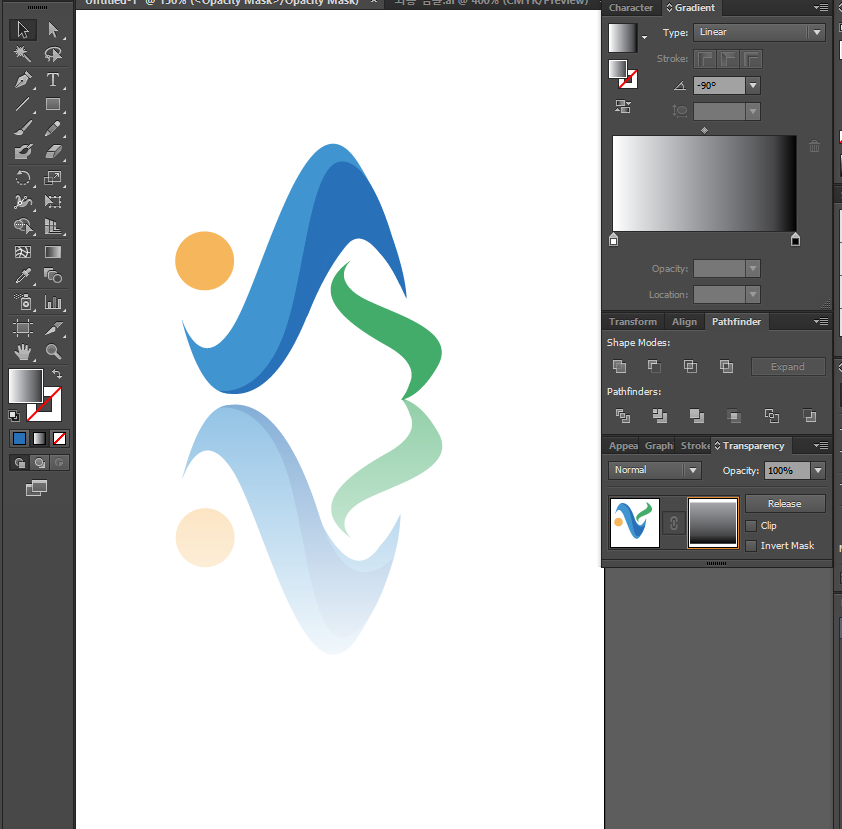Switch to Character tab
The image size is (842, 829).
(x=631, y=8)
